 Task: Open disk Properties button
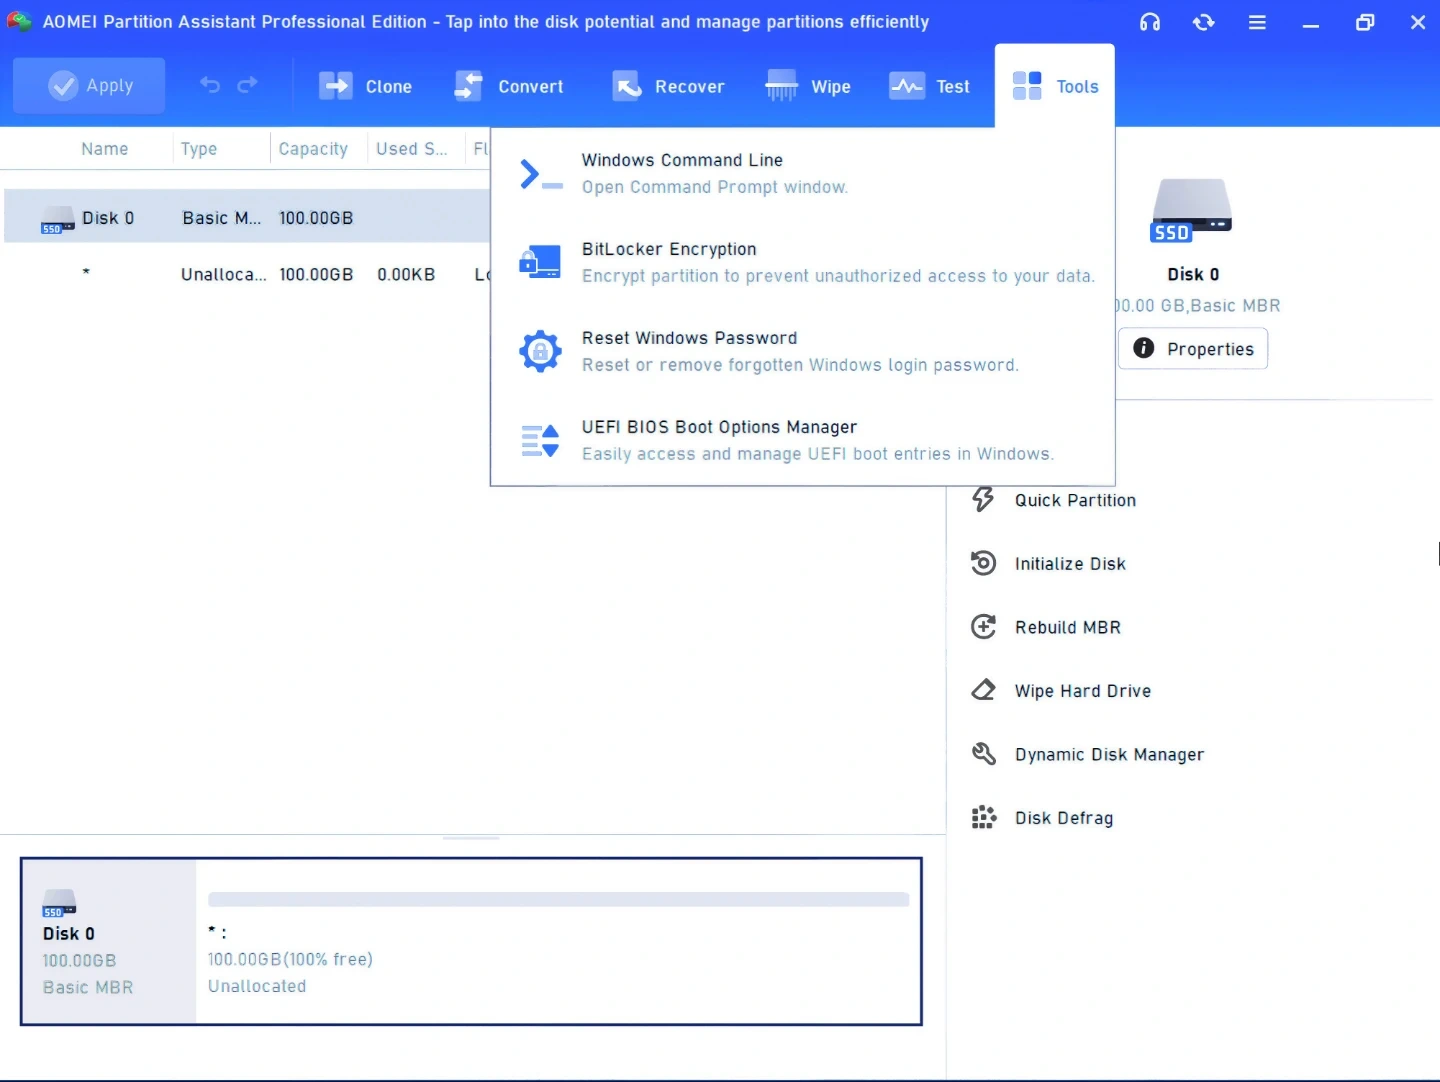1192,349
